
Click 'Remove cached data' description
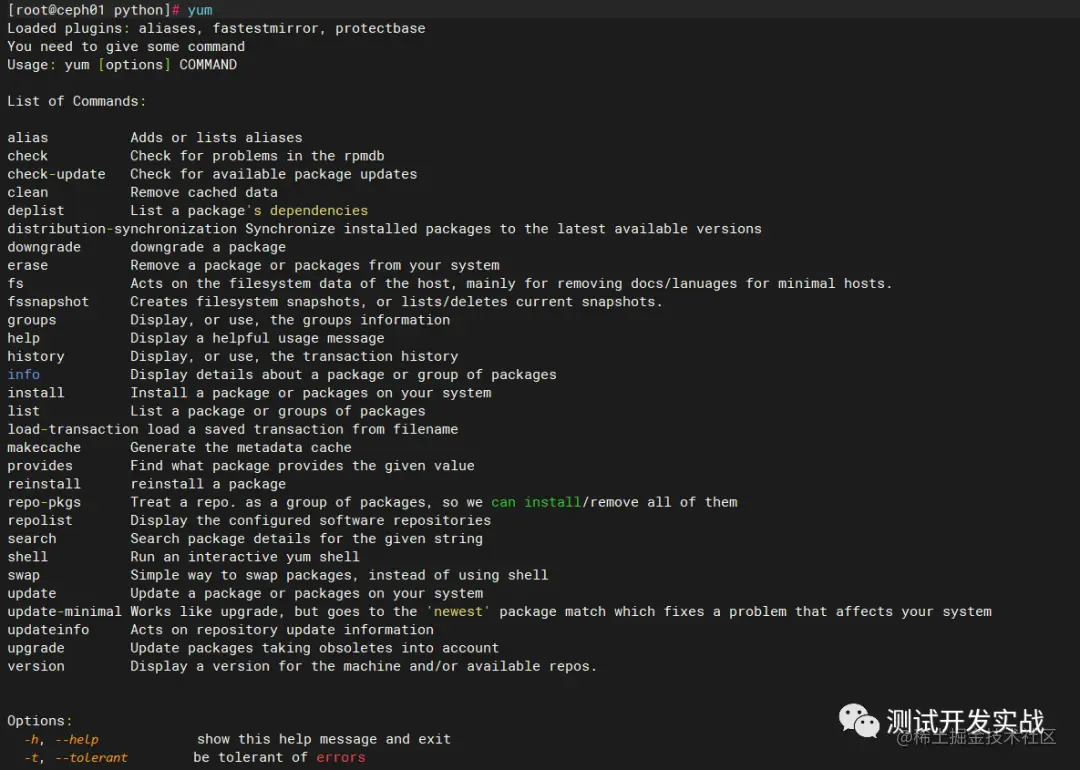point(204,192)
